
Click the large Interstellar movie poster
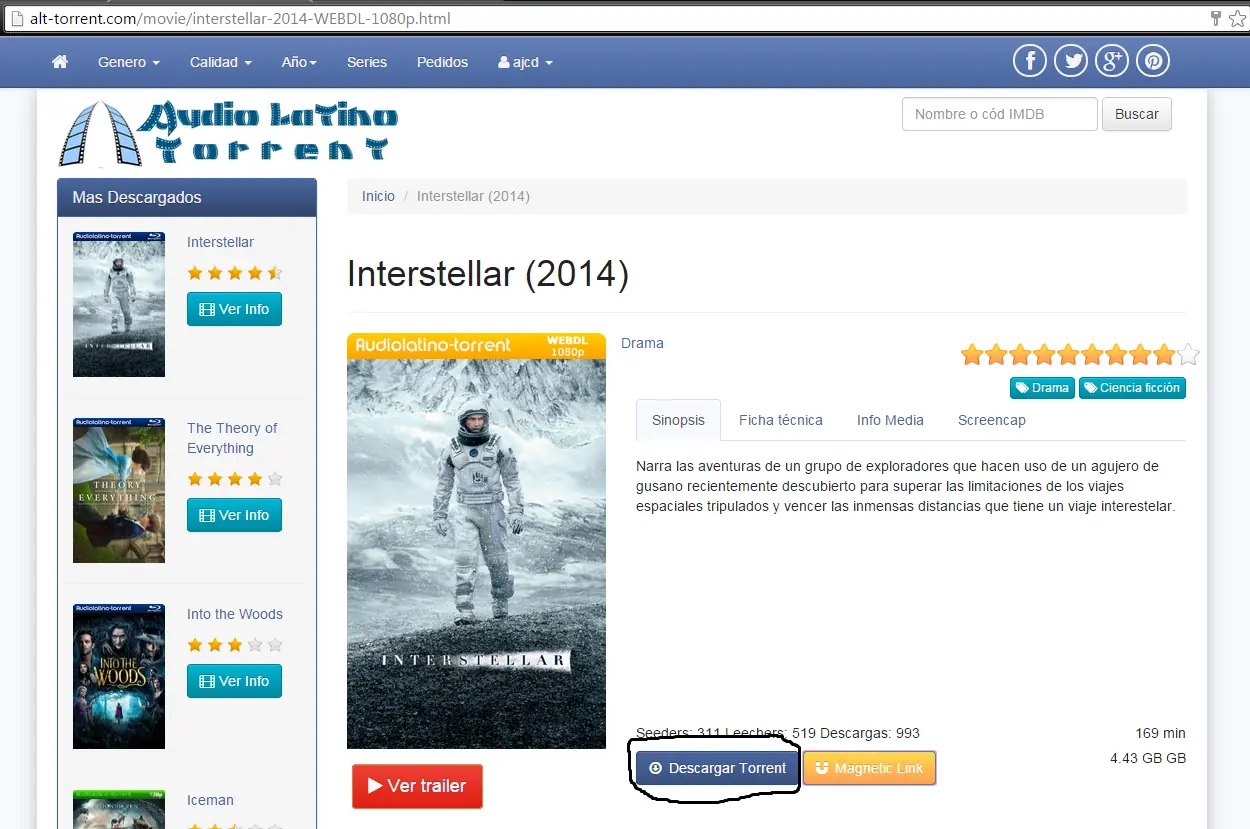(x=476, y=541)
